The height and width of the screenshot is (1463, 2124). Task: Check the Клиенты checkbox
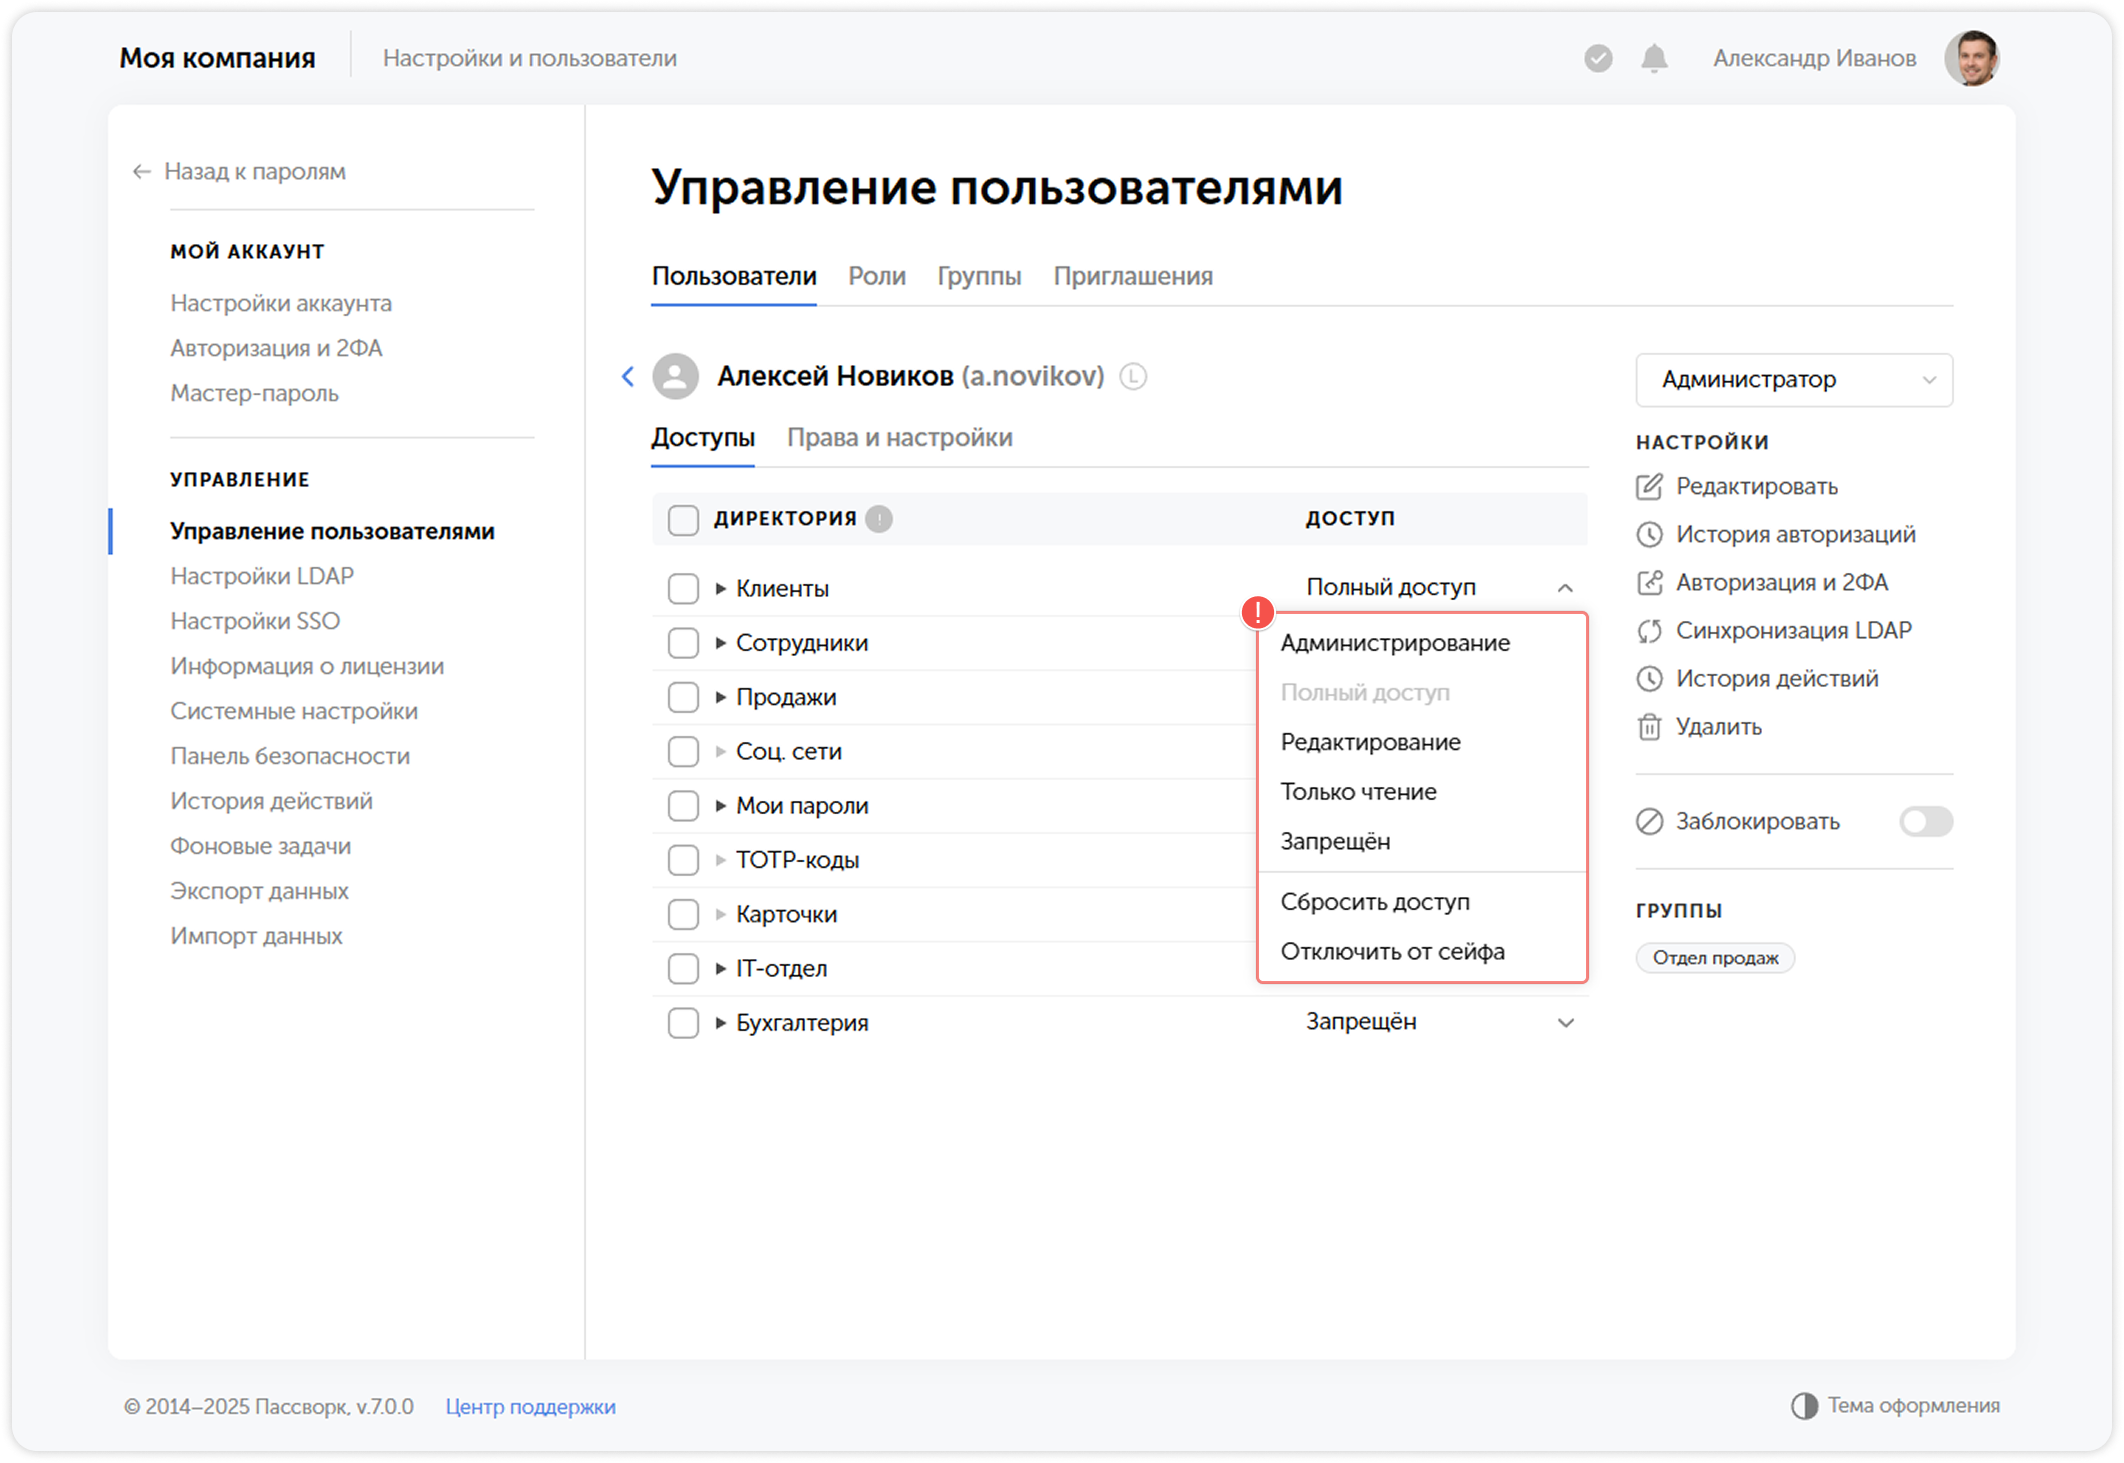click(x=683, y=588)
